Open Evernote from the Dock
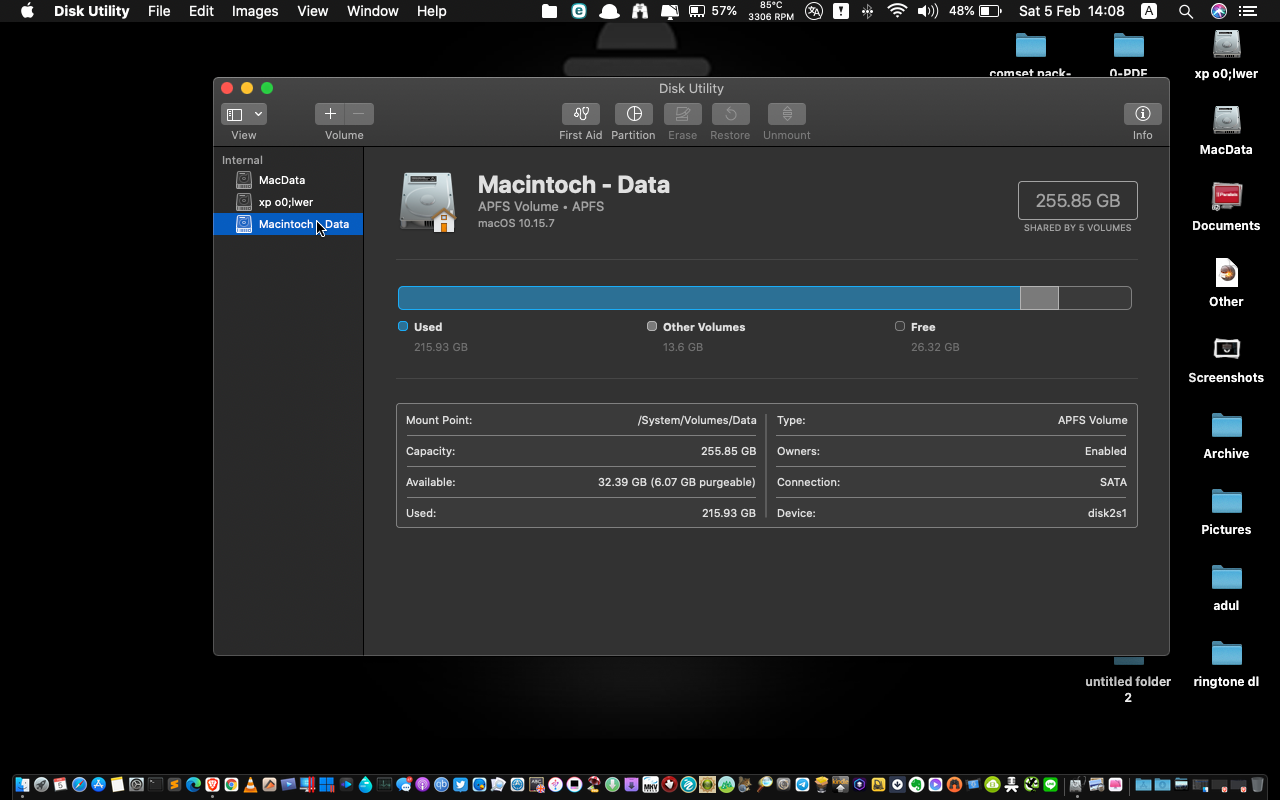This screenshot has height=800, width=1280. 916,785
